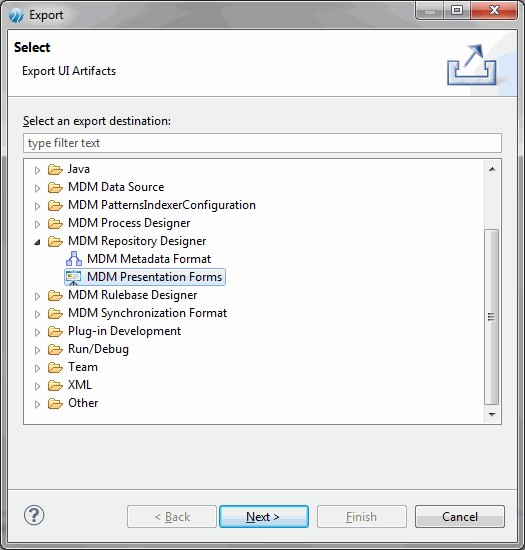This screenshot has width=525, height=550.
Task: Select the Run/Debug label
Action: click(99, 349)
